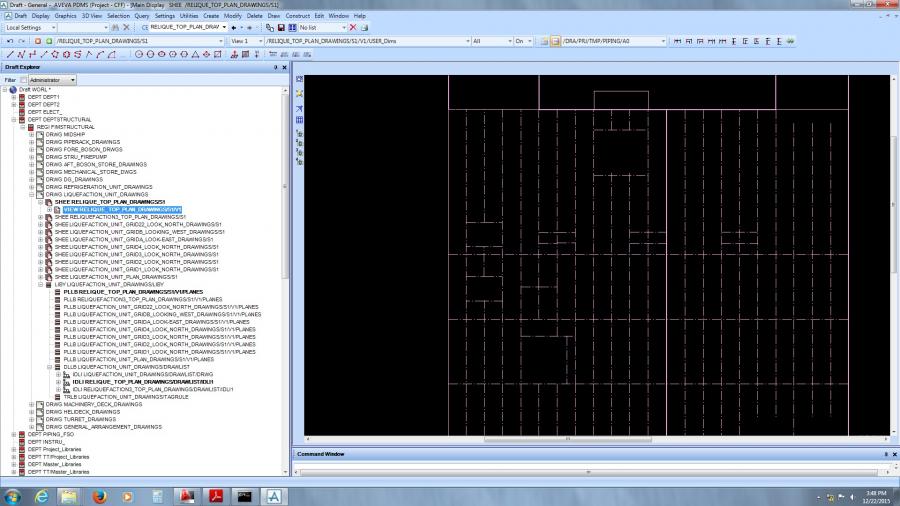900x506 pixels.
Task: Click the red X delete-list icon
Action: tap(353, 28)
